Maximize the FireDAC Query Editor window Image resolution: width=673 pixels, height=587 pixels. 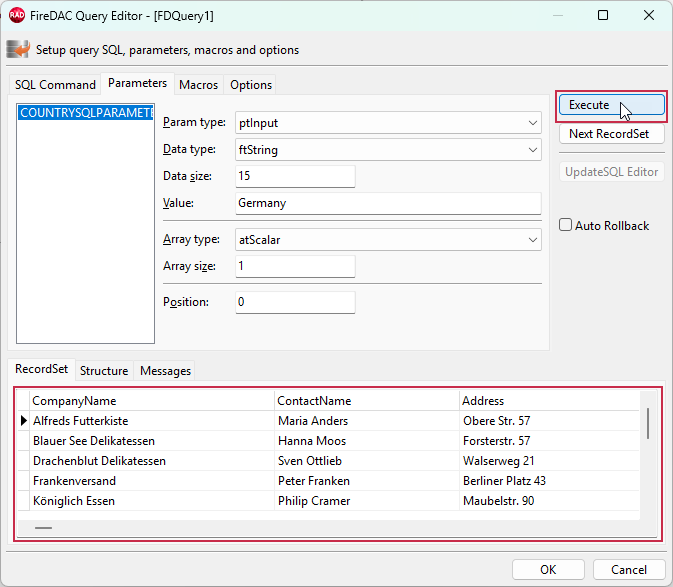(603, 15)
